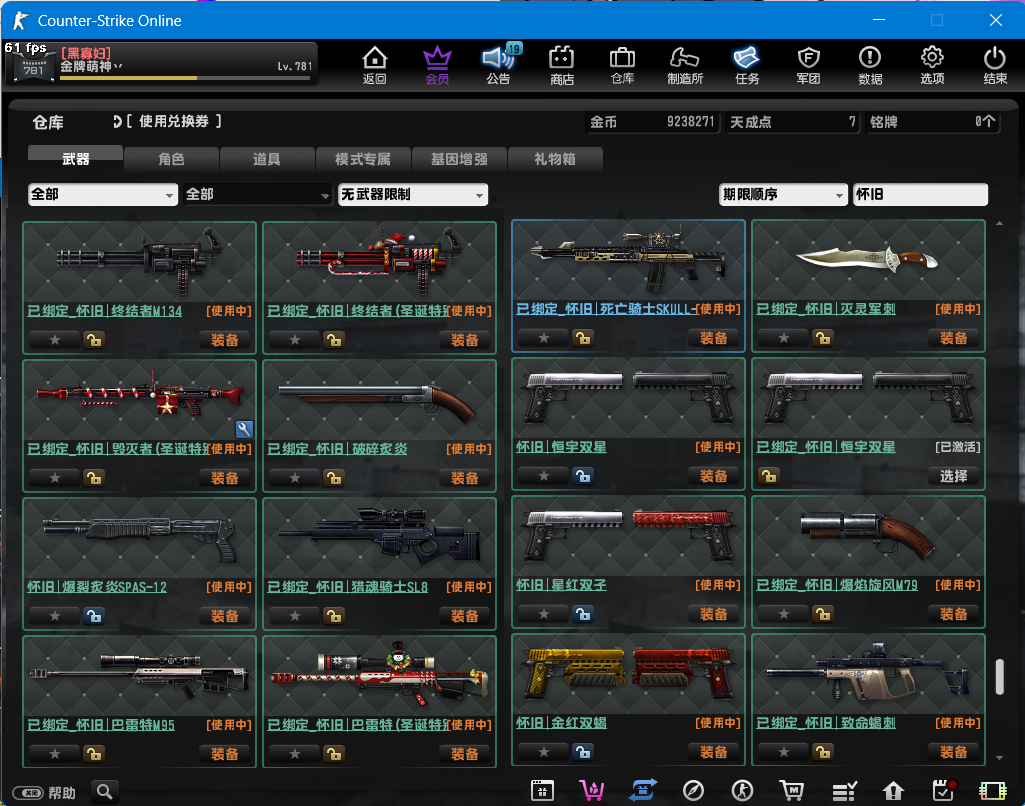Open the house alert icon
1025x806 pixels.
pos(893,791)
